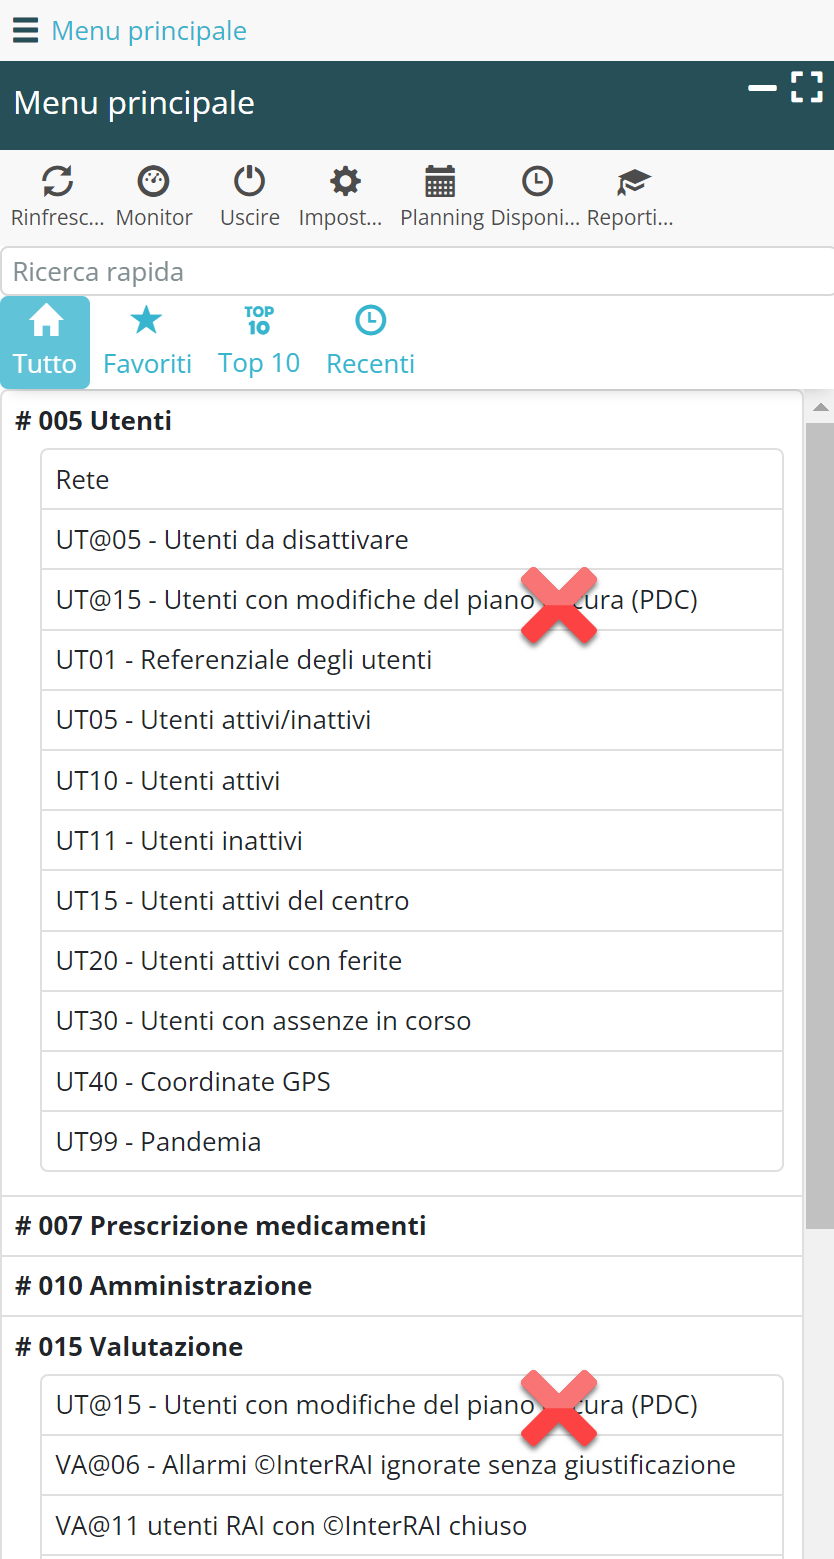Click the Rinfrescare refresh icon

57,182
